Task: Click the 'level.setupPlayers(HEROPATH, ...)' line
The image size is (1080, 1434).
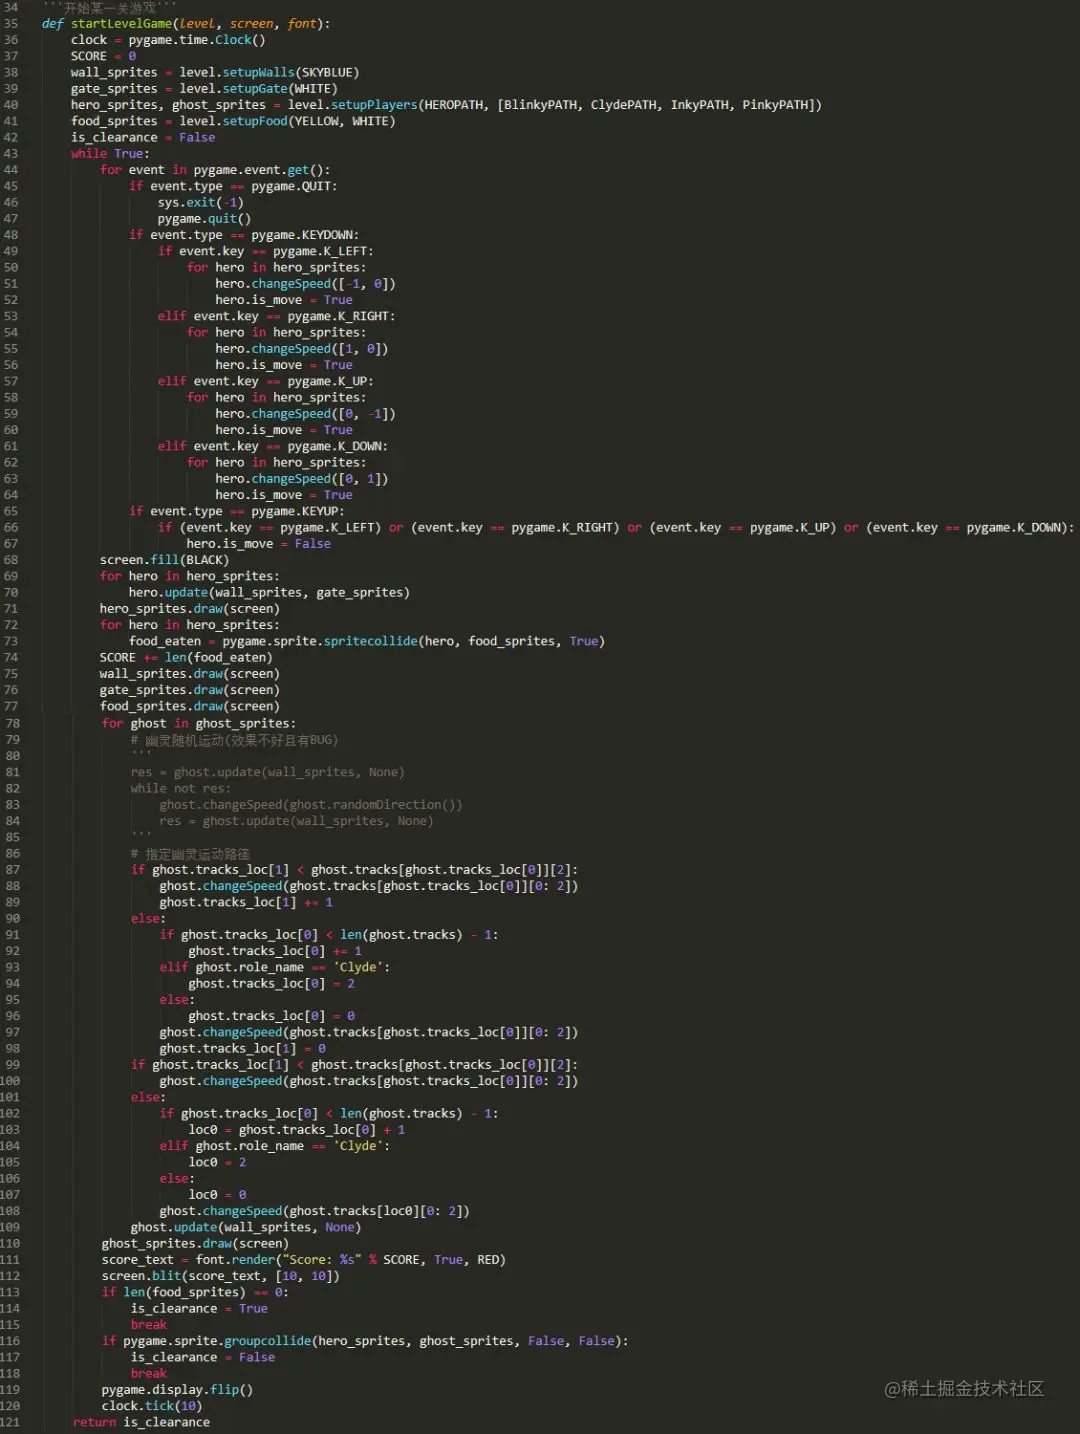Action: [446, 105]
